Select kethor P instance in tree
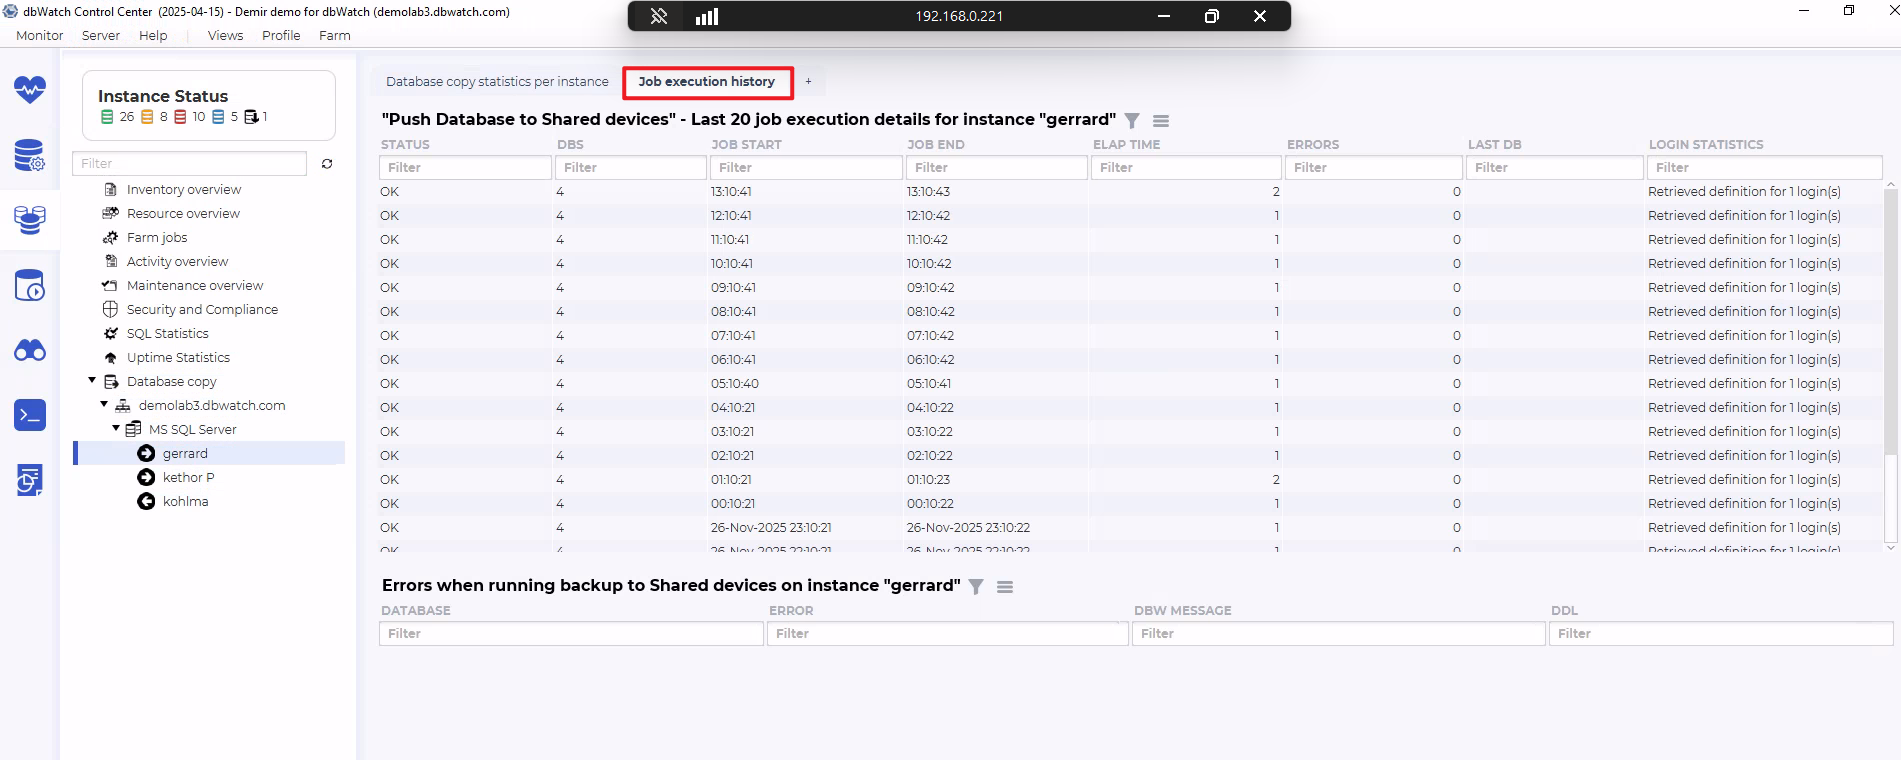1901x760 pixels. (188, 478)
